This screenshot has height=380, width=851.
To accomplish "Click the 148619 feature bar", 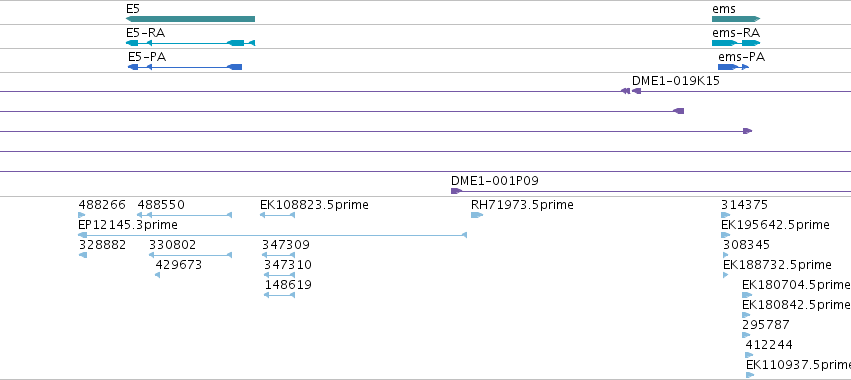I will tap(280, 295).
